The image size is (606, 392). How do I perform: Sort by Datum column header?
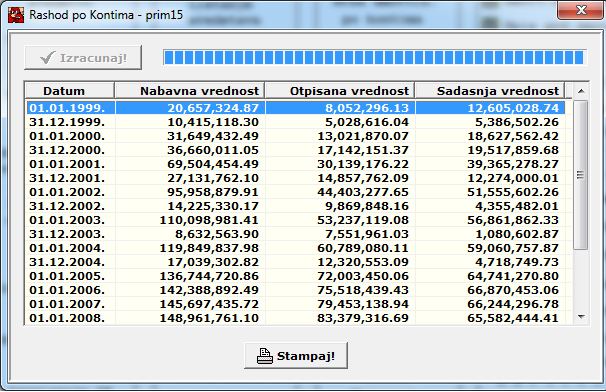(x=70, y=91)
